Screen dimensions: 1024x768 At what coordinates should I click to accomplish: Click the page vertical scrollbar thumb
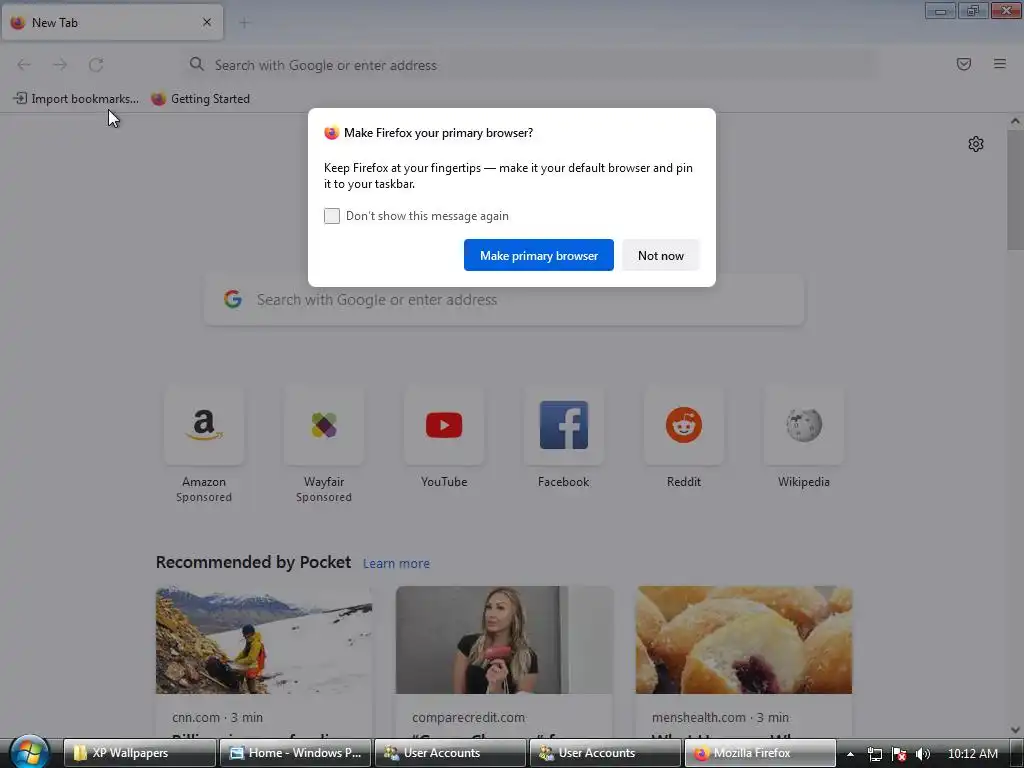point(1015,189)
